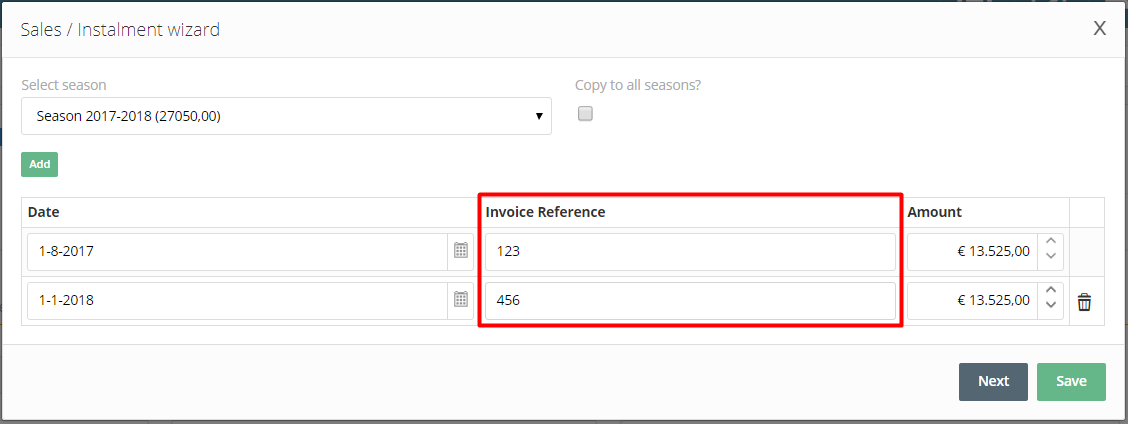Increase first row amount with up arrow

click(x=1050, y=243)
